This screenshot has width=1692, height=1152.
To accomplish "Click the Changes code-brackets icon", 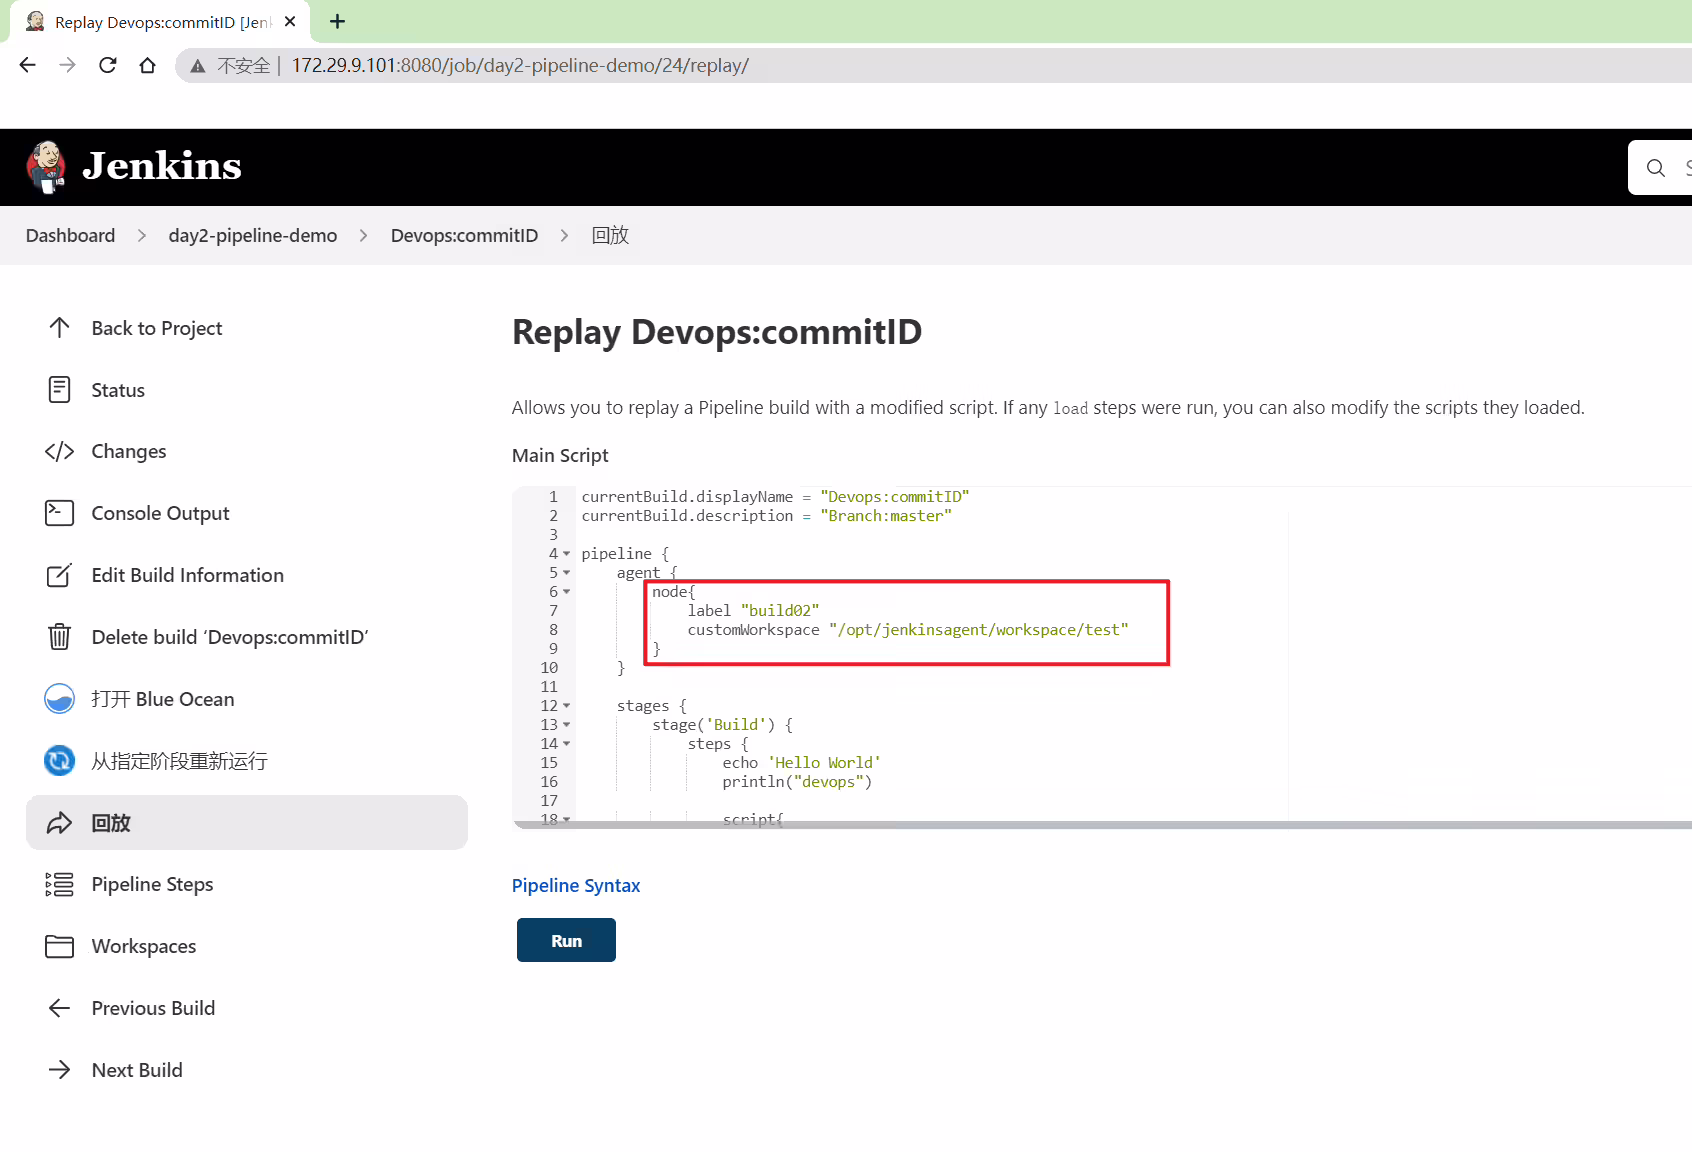I will (59, 452).
